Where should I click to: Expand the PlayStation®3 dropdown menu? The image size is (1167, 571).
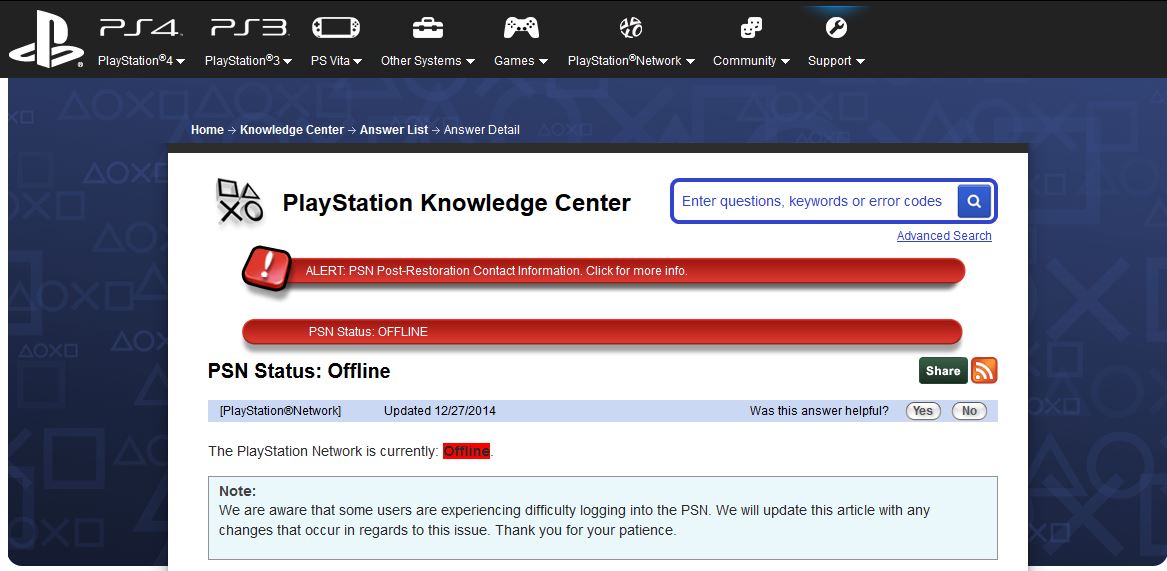click(x=249, y=61)
